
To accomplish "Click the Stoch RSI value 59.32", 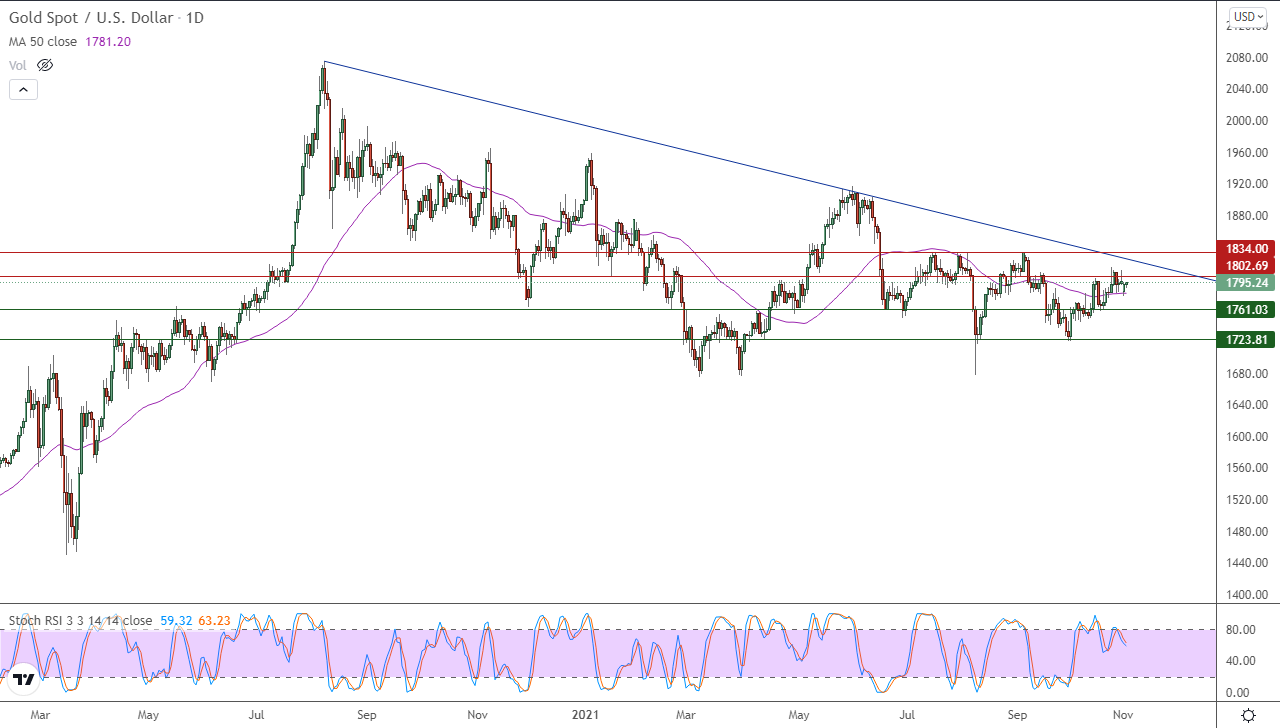I will 175,621.
